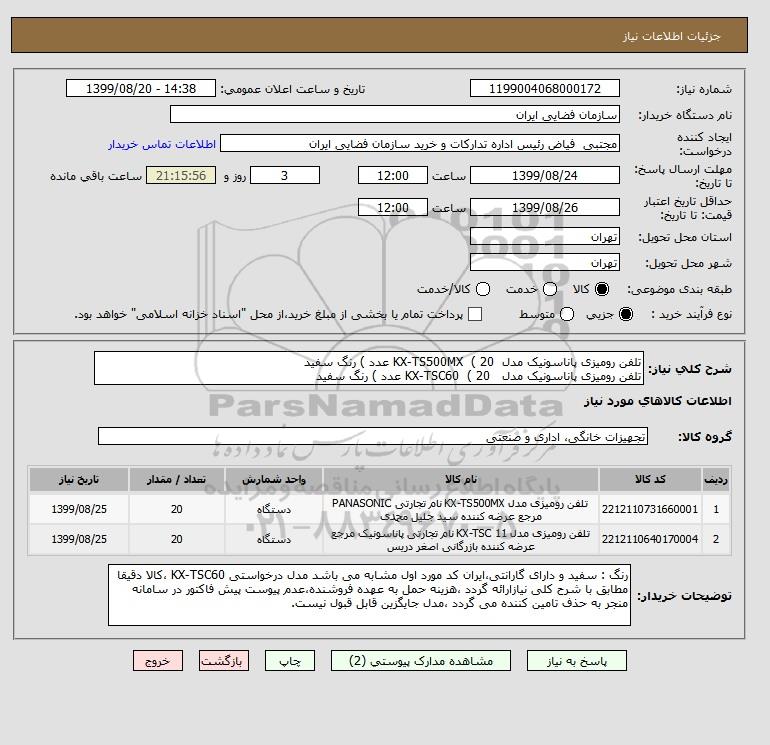
Task: Click the price validity time 12:00 field
Action: point(393,207)
